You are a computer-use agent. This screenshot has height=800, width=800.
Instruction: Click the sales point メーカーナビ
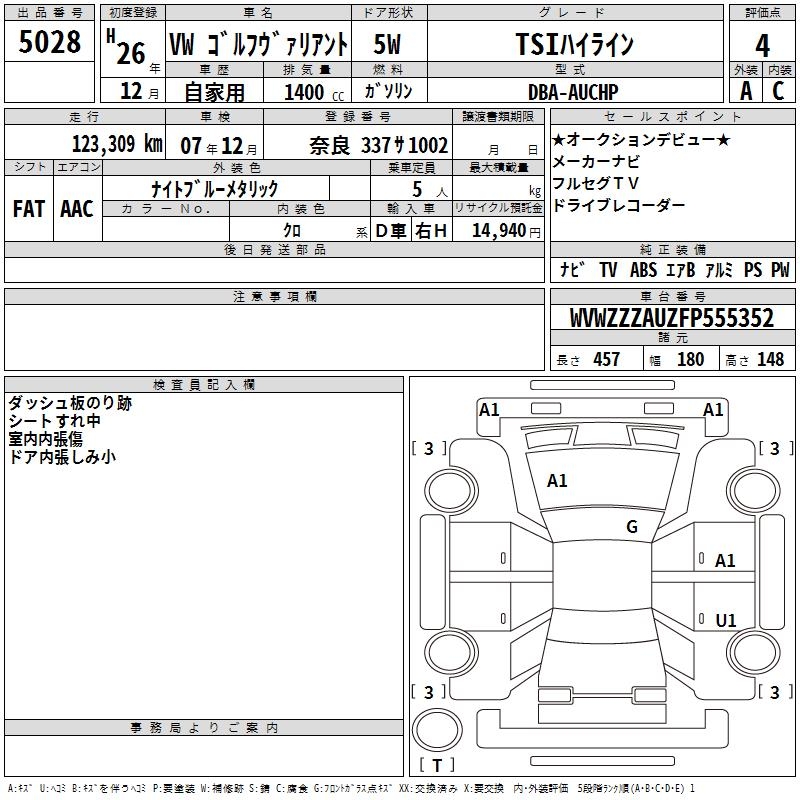tap(596, 162)
